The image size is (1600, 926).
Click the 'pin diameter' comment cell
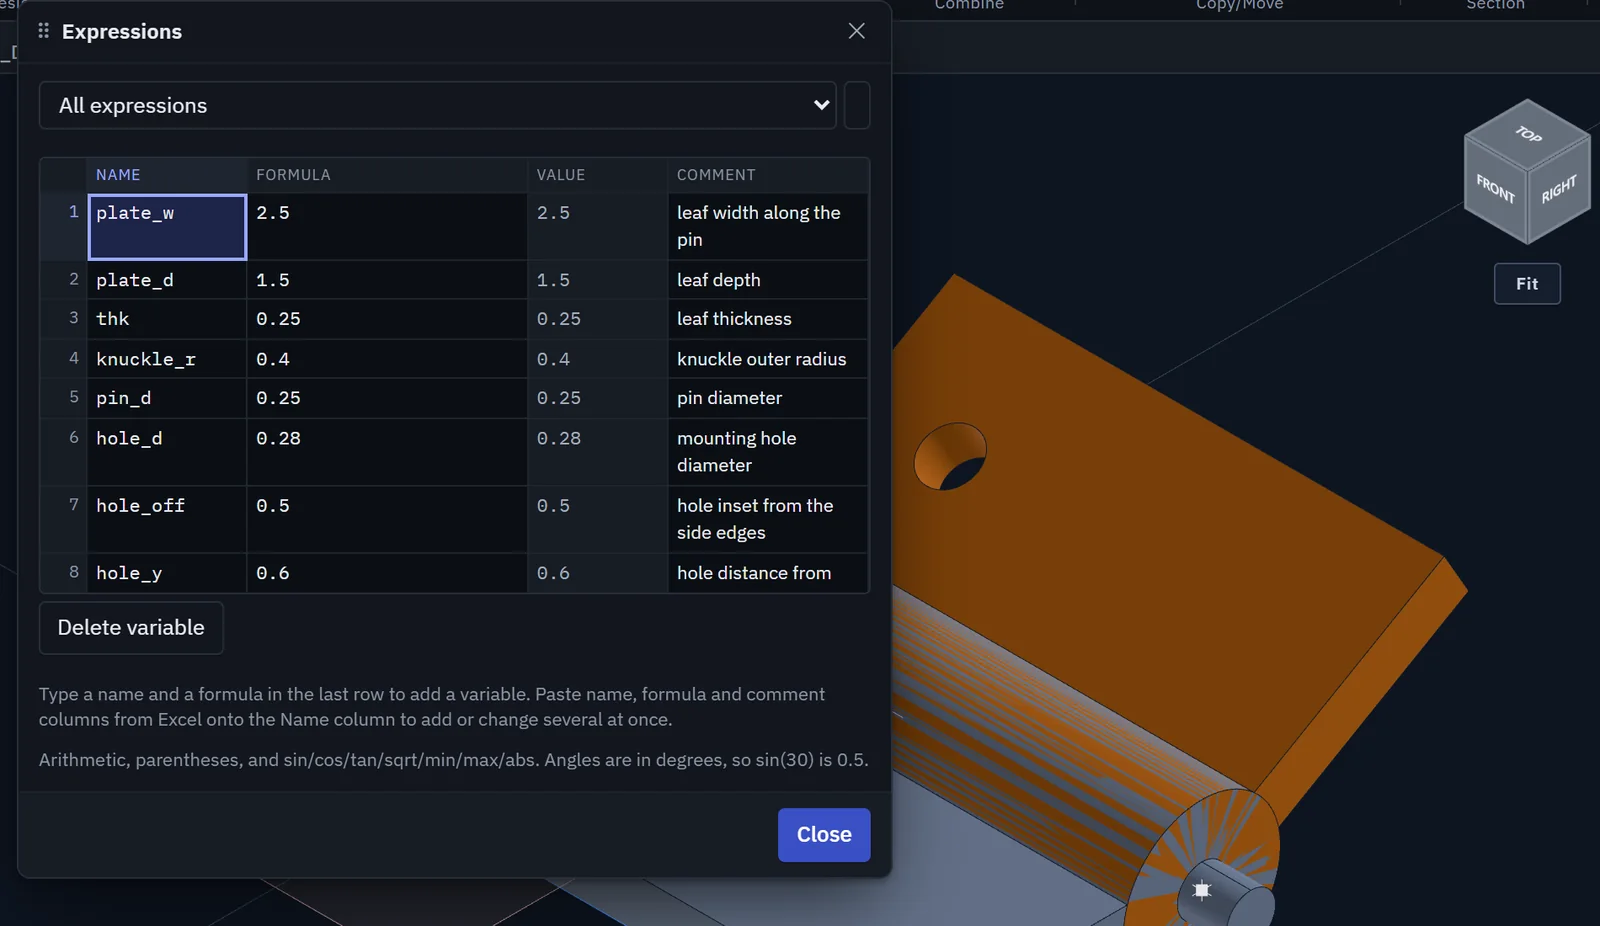point(768,398)
